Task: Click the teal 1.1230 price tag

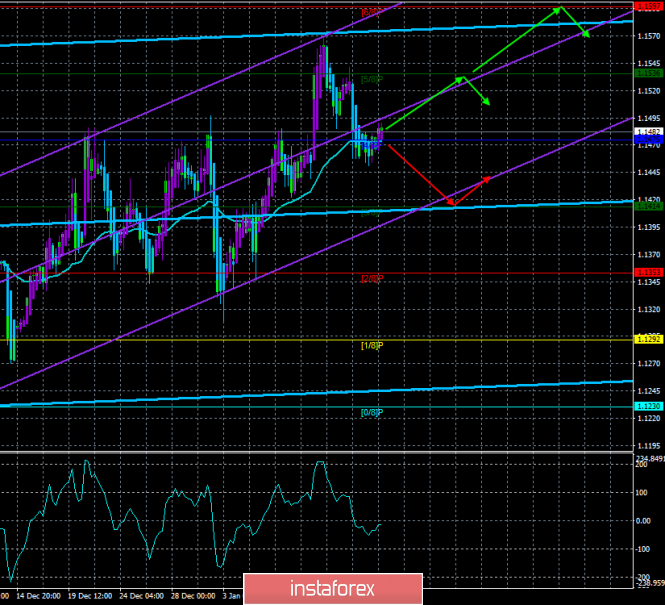Action: coord(649,406)
